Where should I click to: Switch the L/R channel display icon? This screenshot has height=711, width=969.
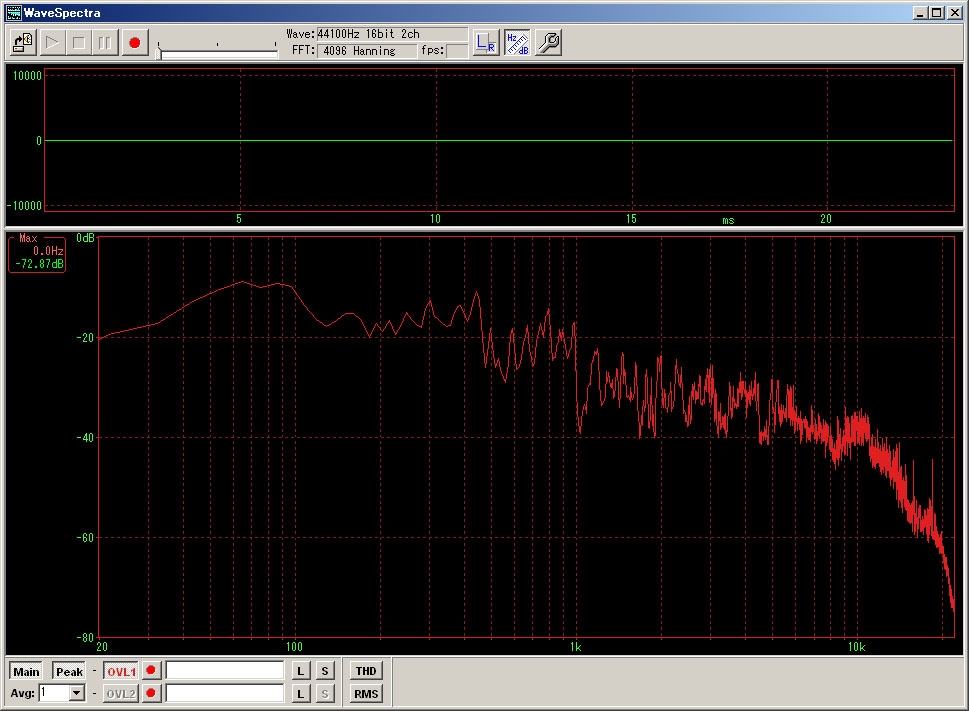(486, 43)
